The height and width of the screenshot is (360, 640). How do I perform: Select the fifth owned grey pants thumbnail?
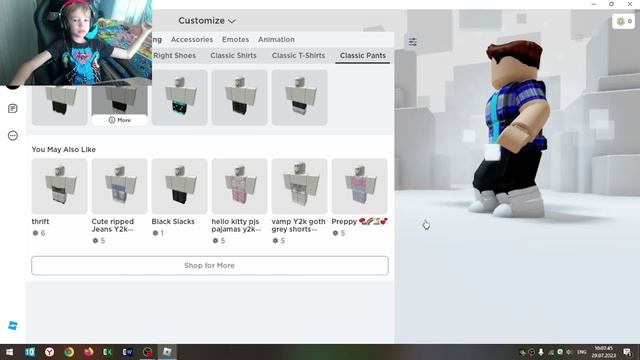tap(300, 97)
